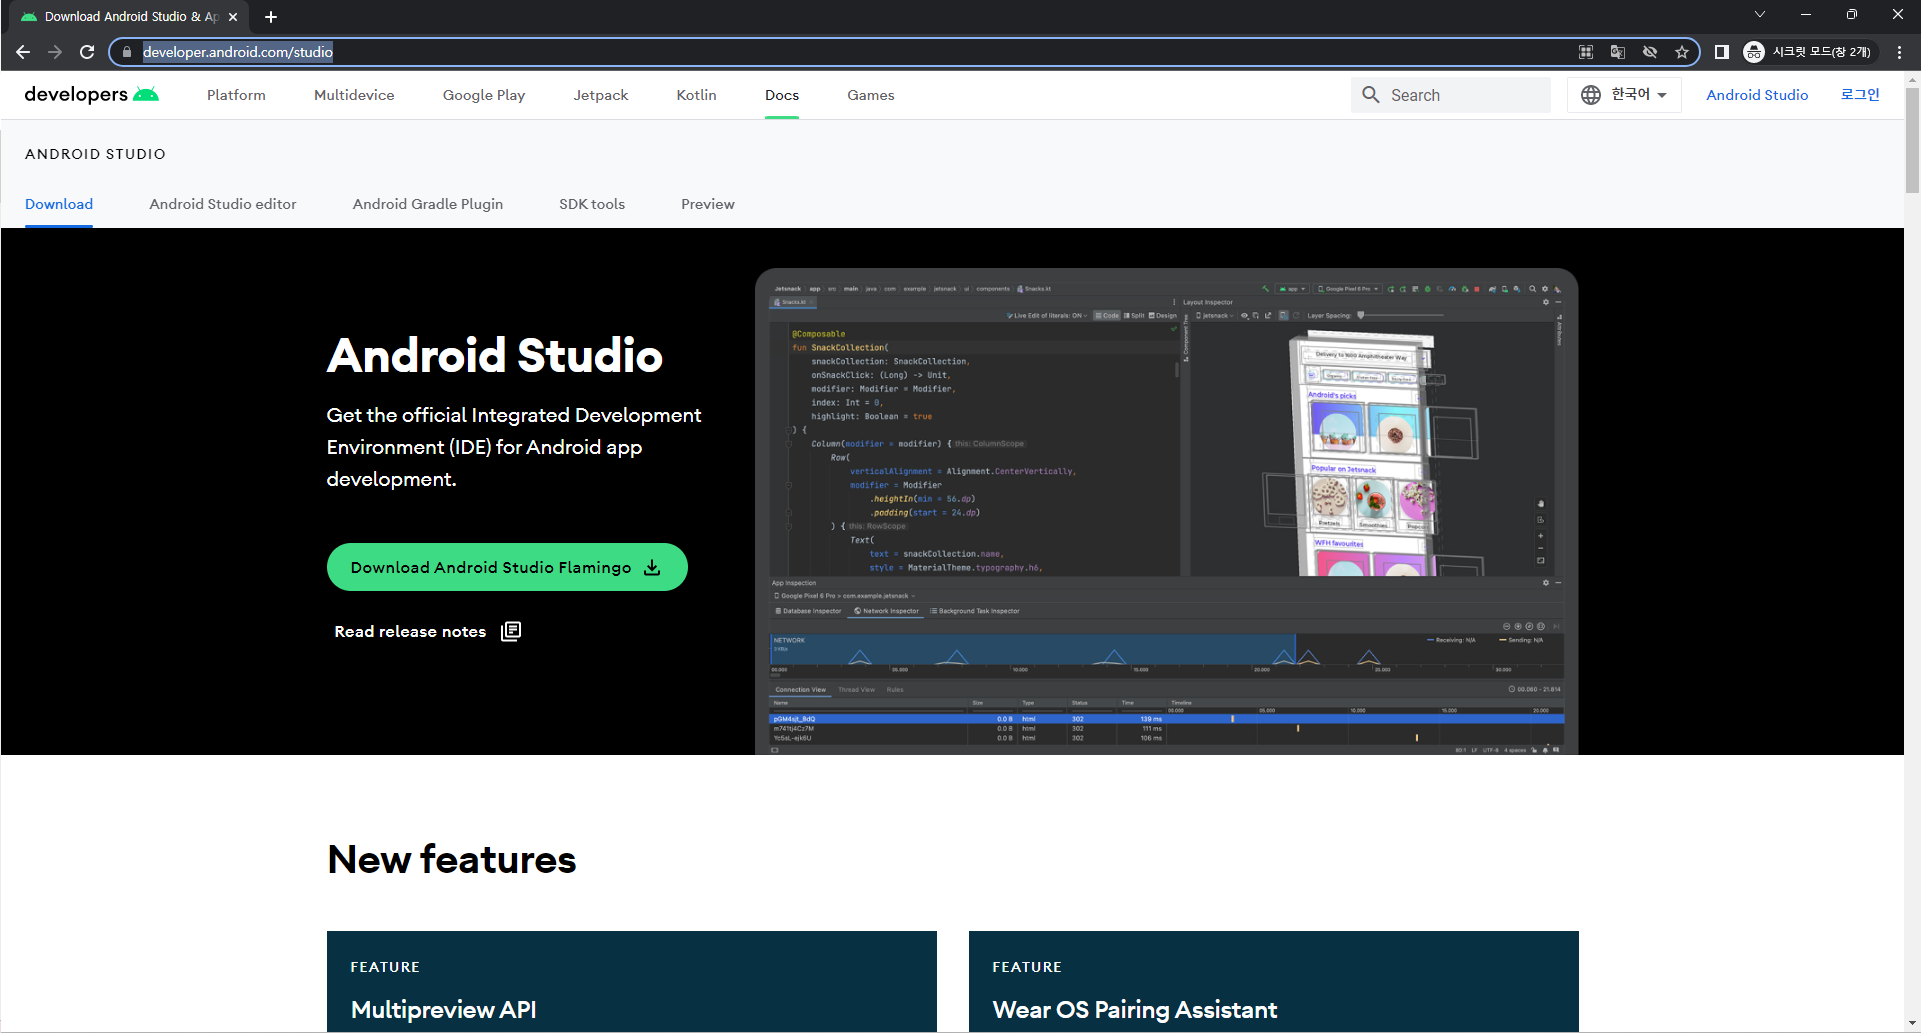This screenshot has height=1033, width=1921.
Task: Select the Android Gradle Plugin tab
Action: (428, 204)
